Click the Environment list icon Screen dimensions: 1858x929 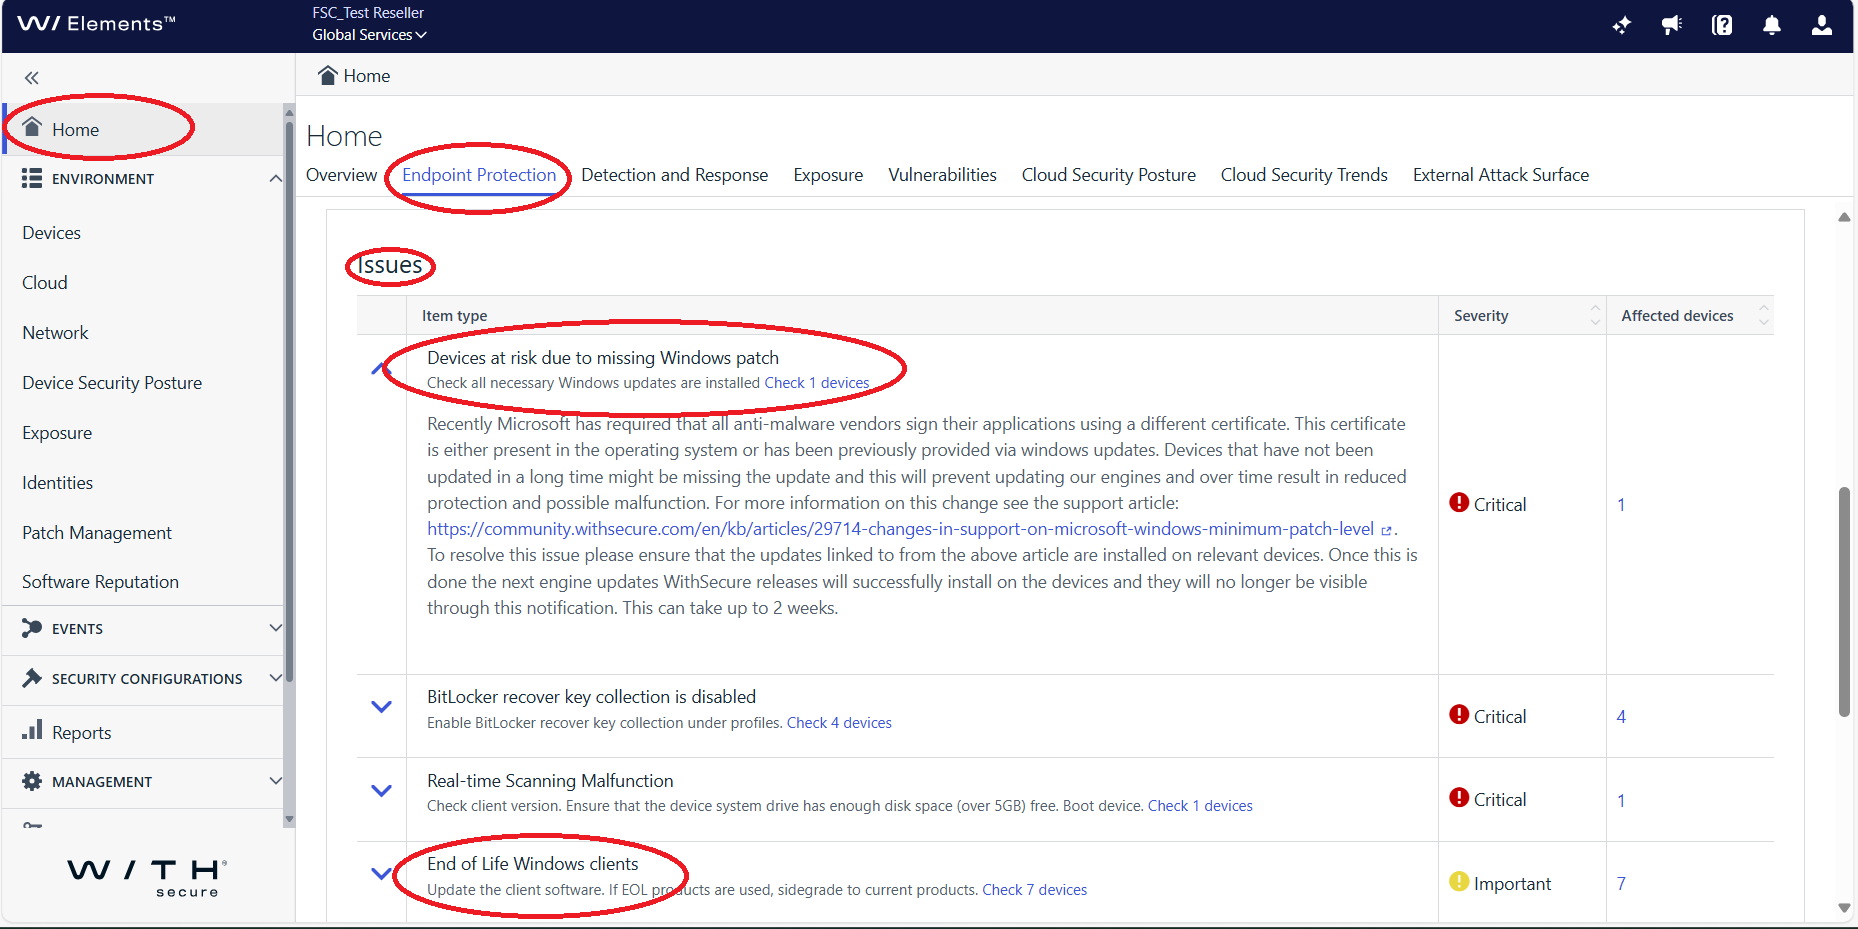pos(32,178)
